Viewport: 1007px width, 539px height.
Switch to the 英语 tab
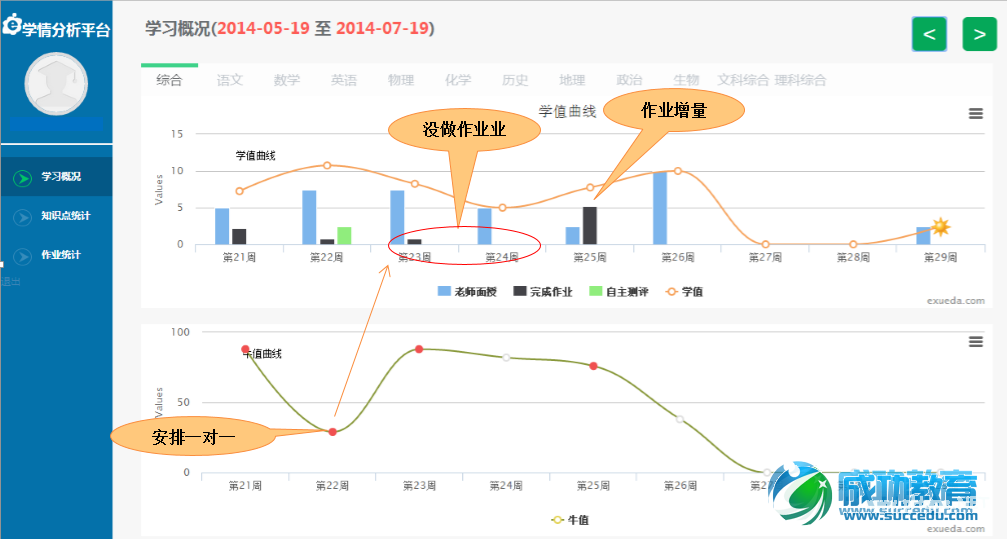[344, 80]
